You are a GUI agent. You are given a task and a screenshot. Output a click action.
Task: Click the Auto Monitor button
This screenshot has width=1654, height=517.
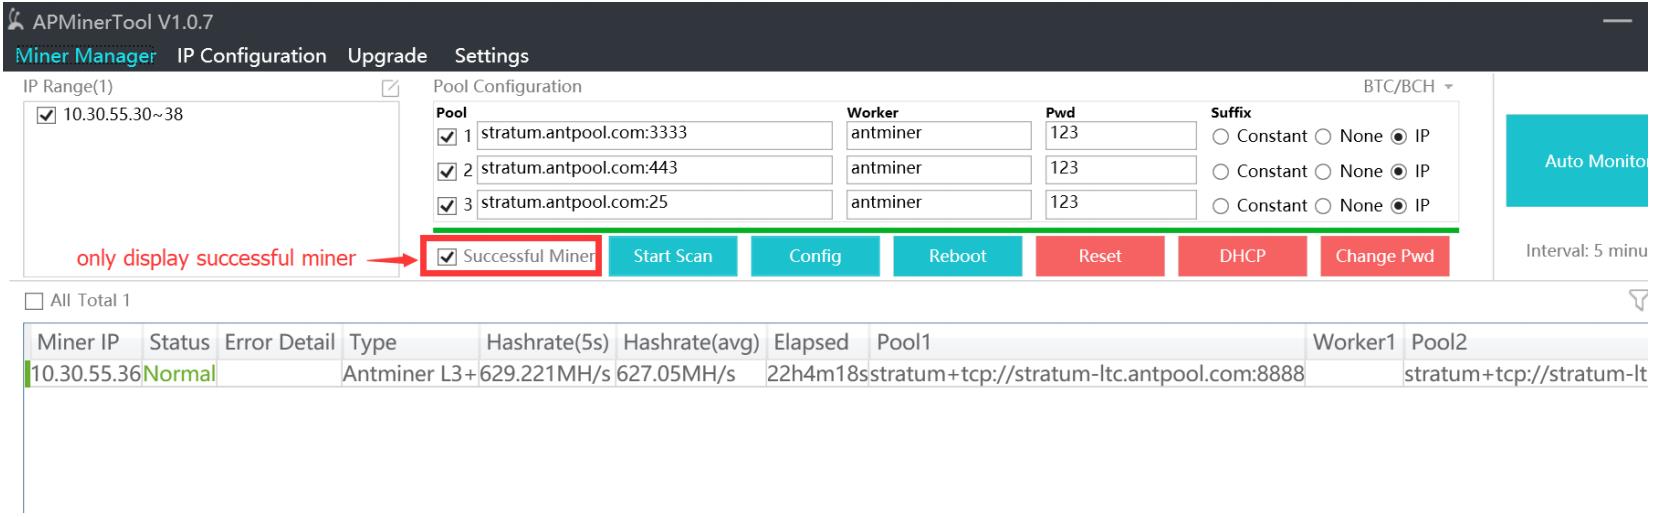1577,161
